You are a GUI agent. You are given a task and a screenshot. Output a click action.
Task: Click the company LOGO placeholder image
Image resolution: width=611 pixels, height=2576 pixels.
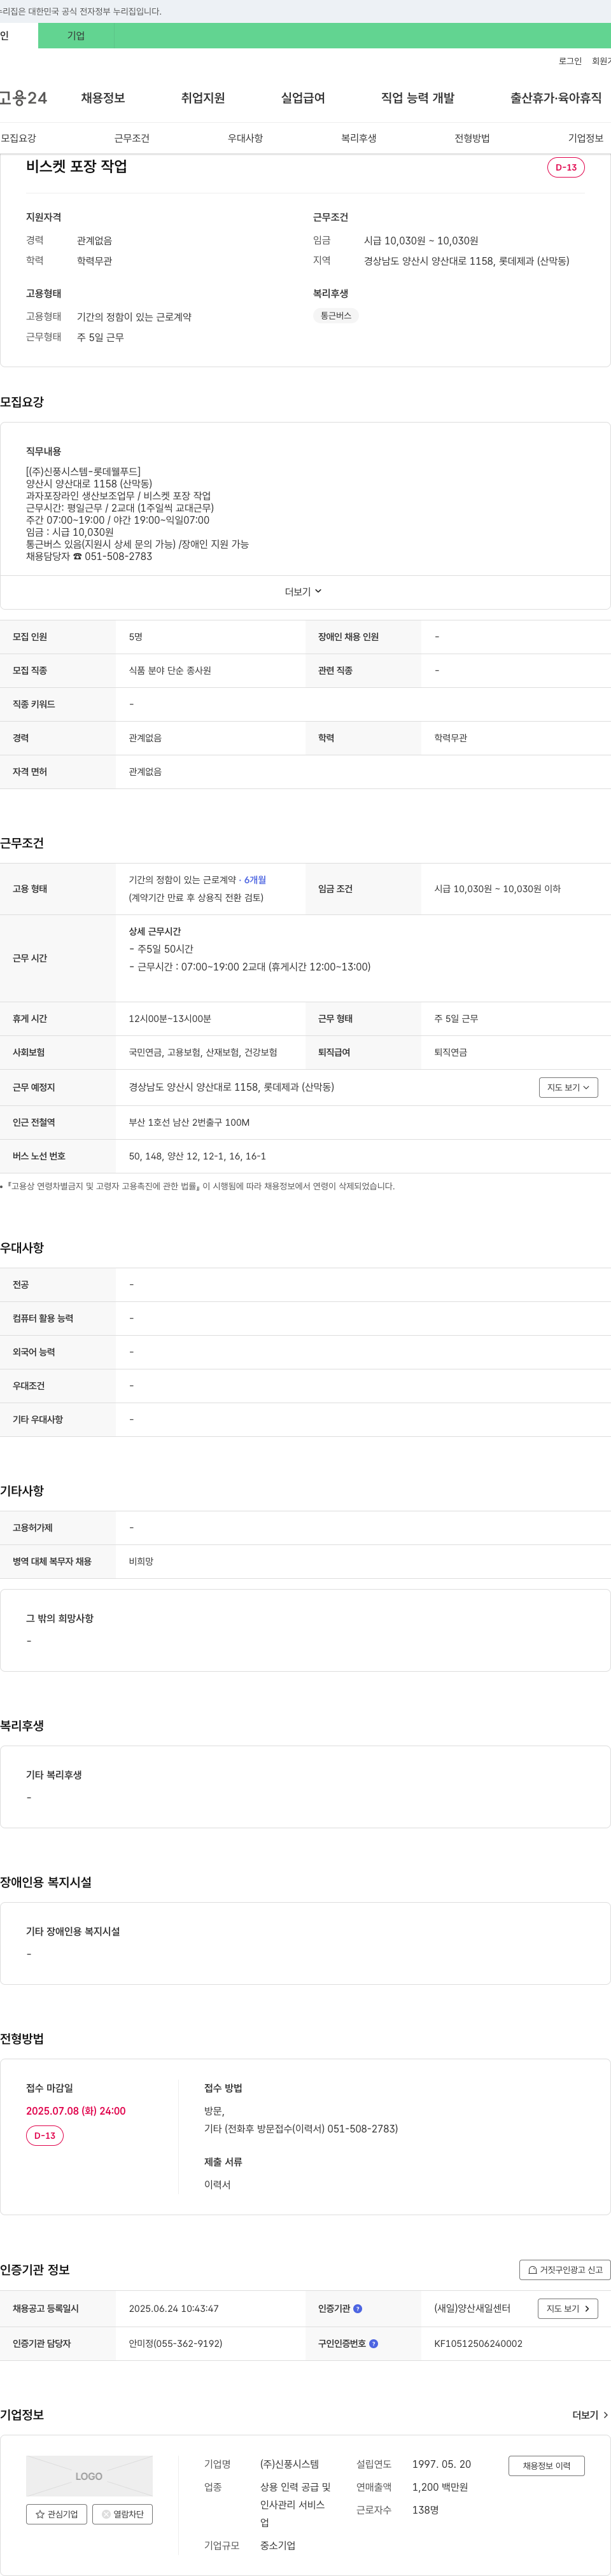pos(89,2476)
